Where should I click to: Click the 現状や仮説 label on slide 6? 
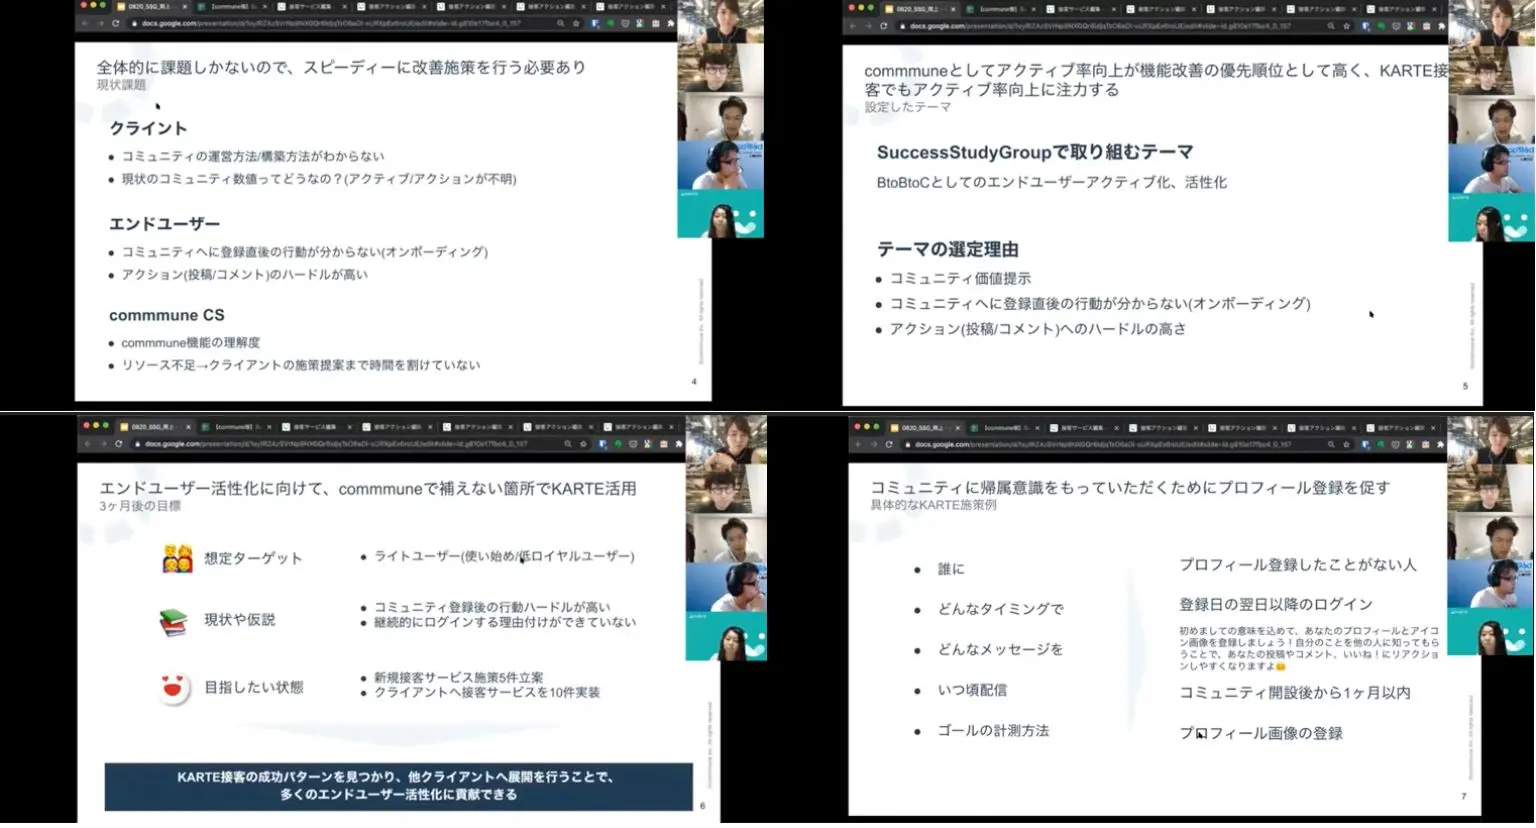[240, 620]
